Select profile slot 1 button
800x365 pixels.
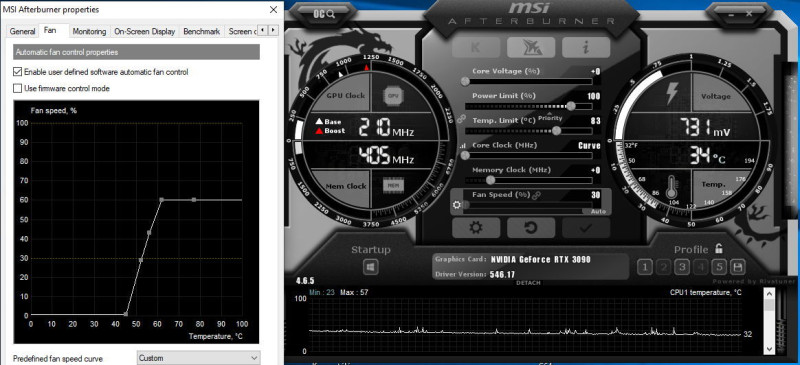[645, 266]
